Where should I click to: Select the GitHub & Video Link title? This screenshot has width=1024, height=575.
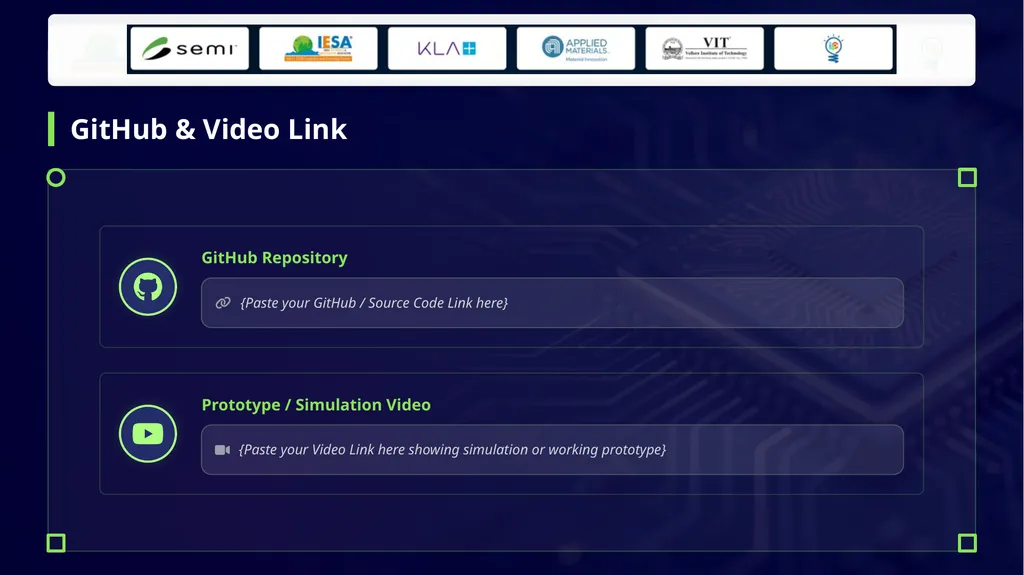point(208,129)
